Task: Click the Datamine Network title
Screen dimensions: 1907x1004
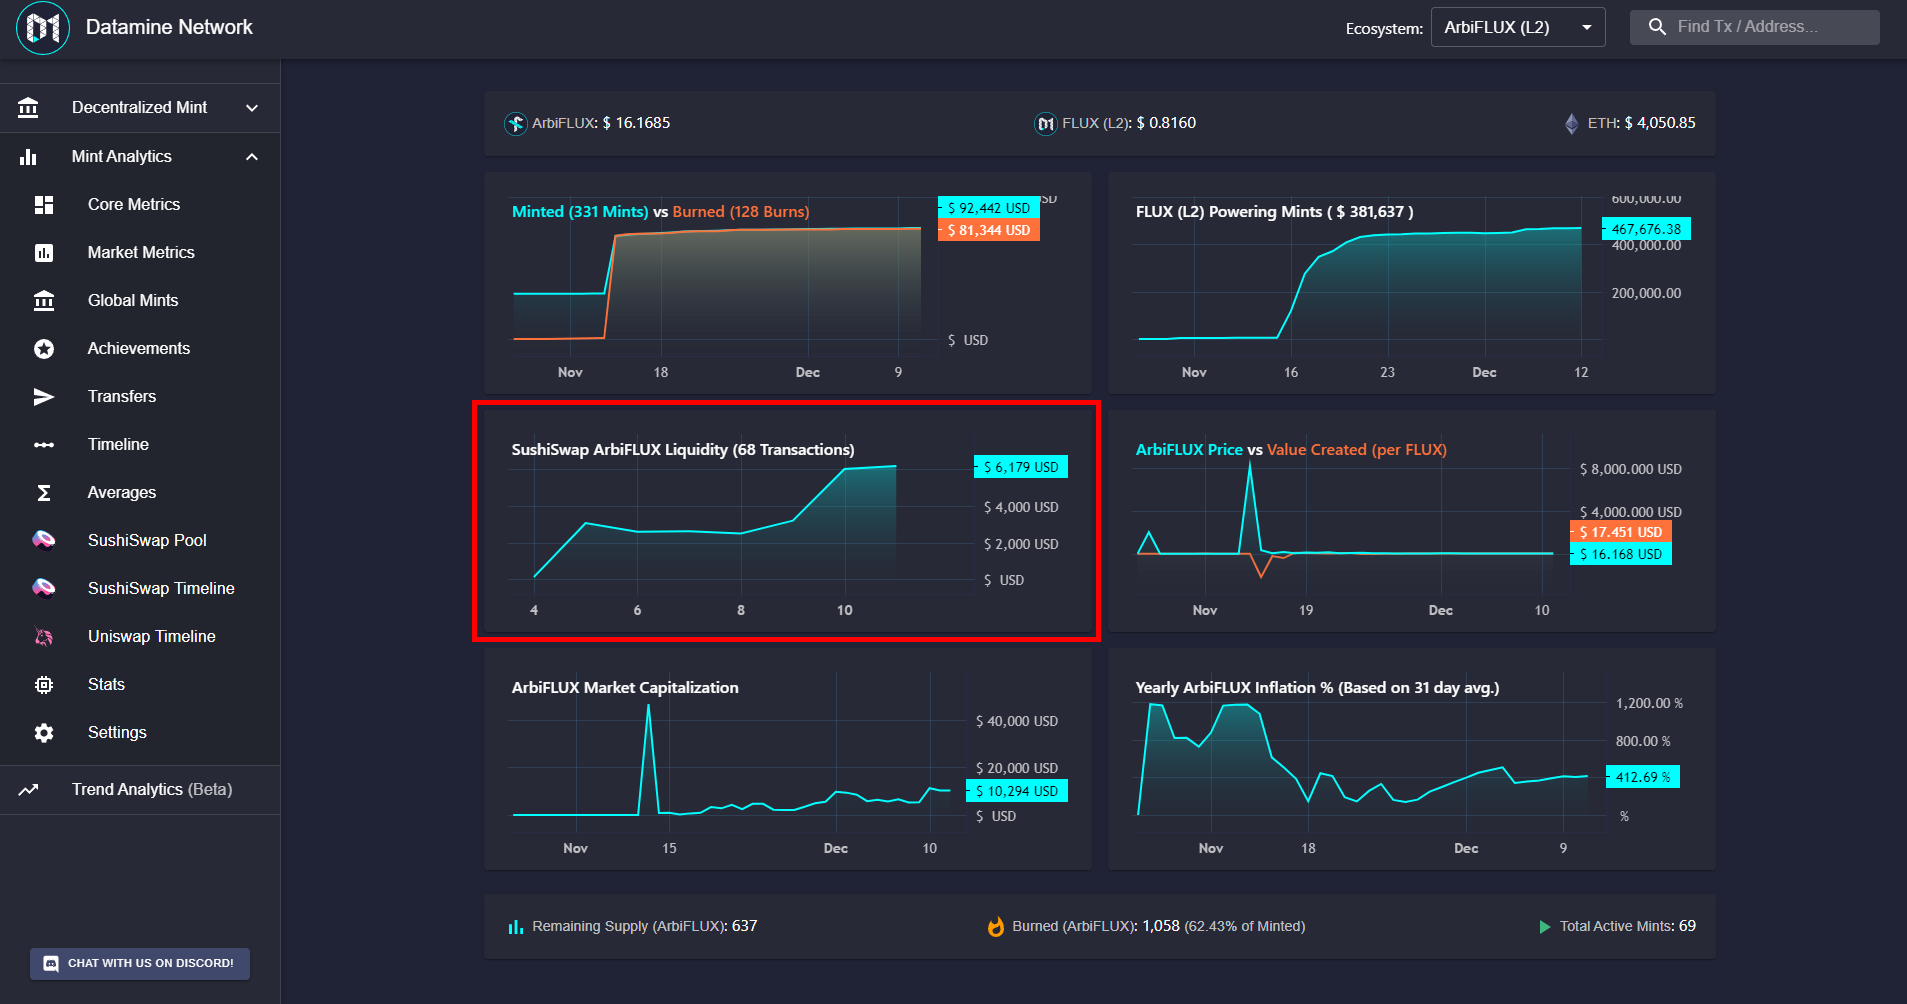Action: click(169, 27)
